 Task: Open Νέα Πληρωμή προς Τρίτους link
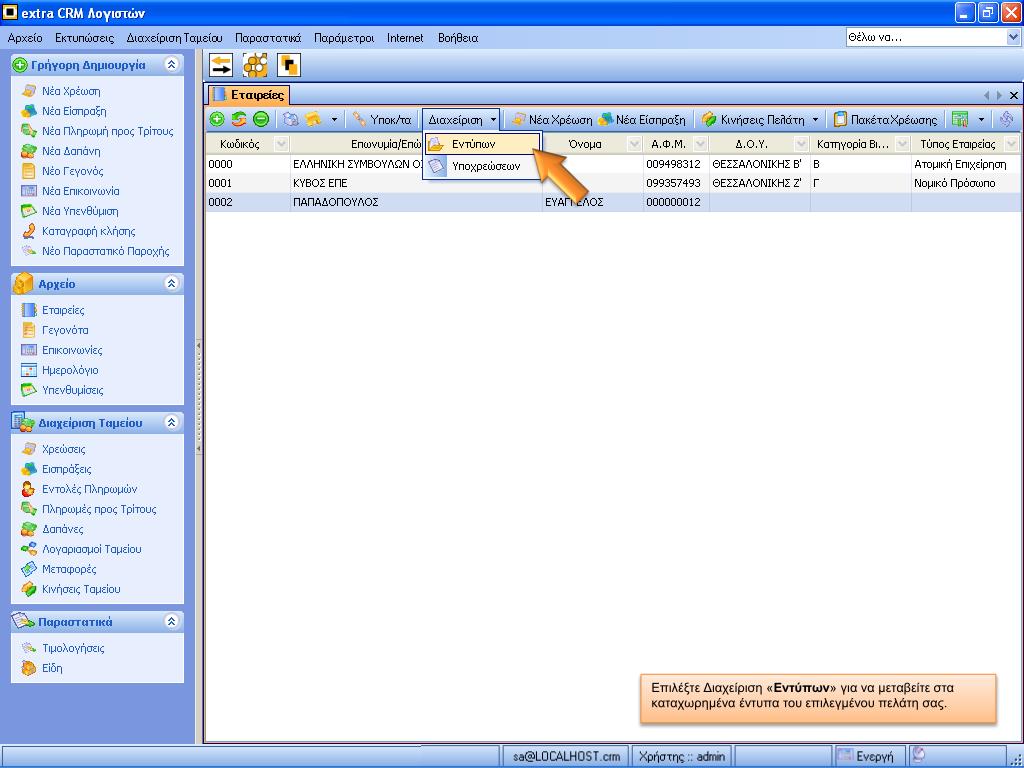(108, 131)
